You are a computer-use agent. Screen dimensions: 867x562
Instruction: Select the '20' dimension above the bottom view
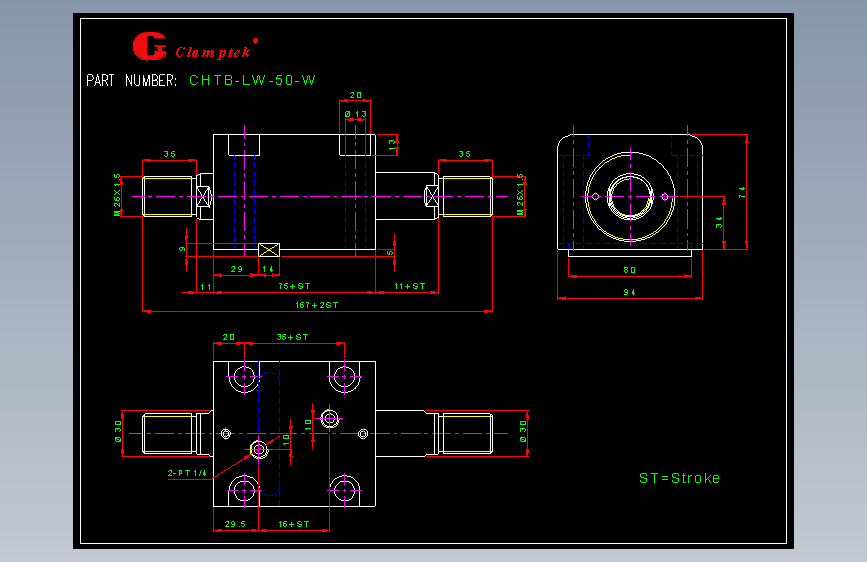pyautogui.click(x=228, y=337)
